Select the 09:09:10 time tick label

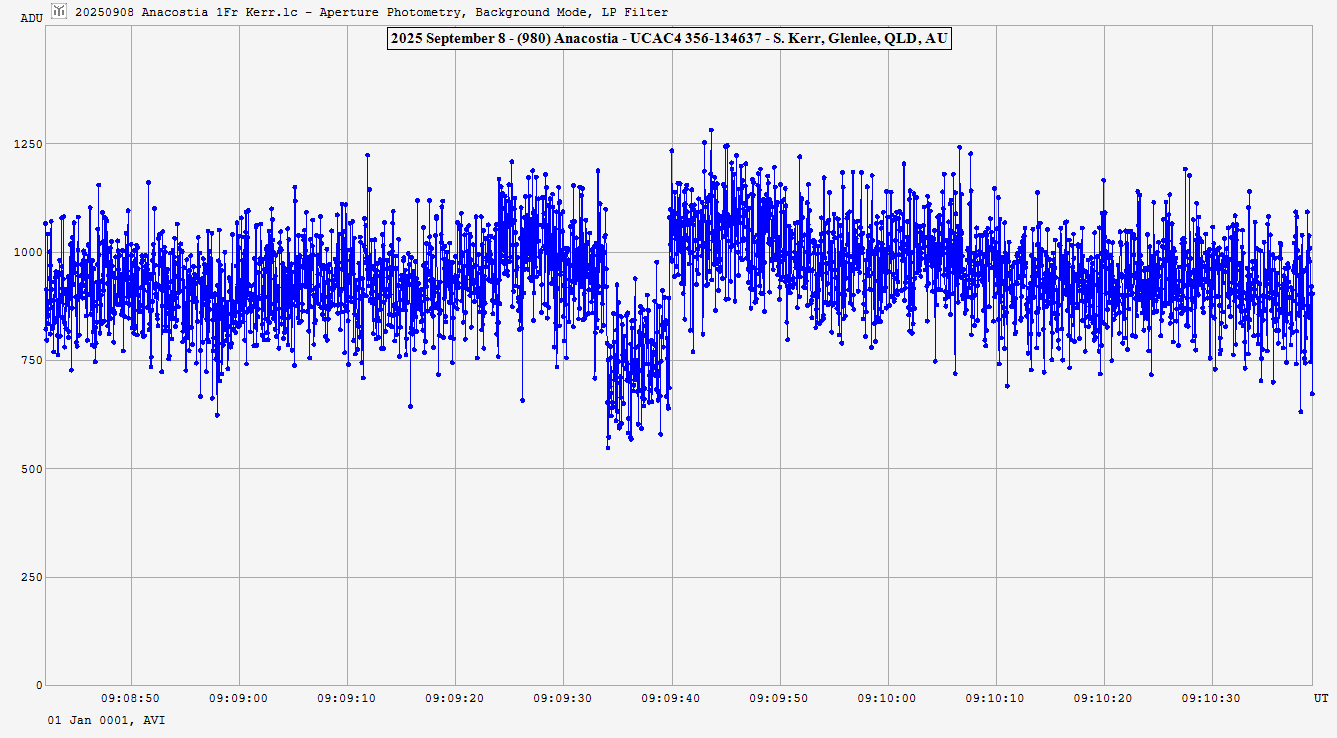point(347,698)
